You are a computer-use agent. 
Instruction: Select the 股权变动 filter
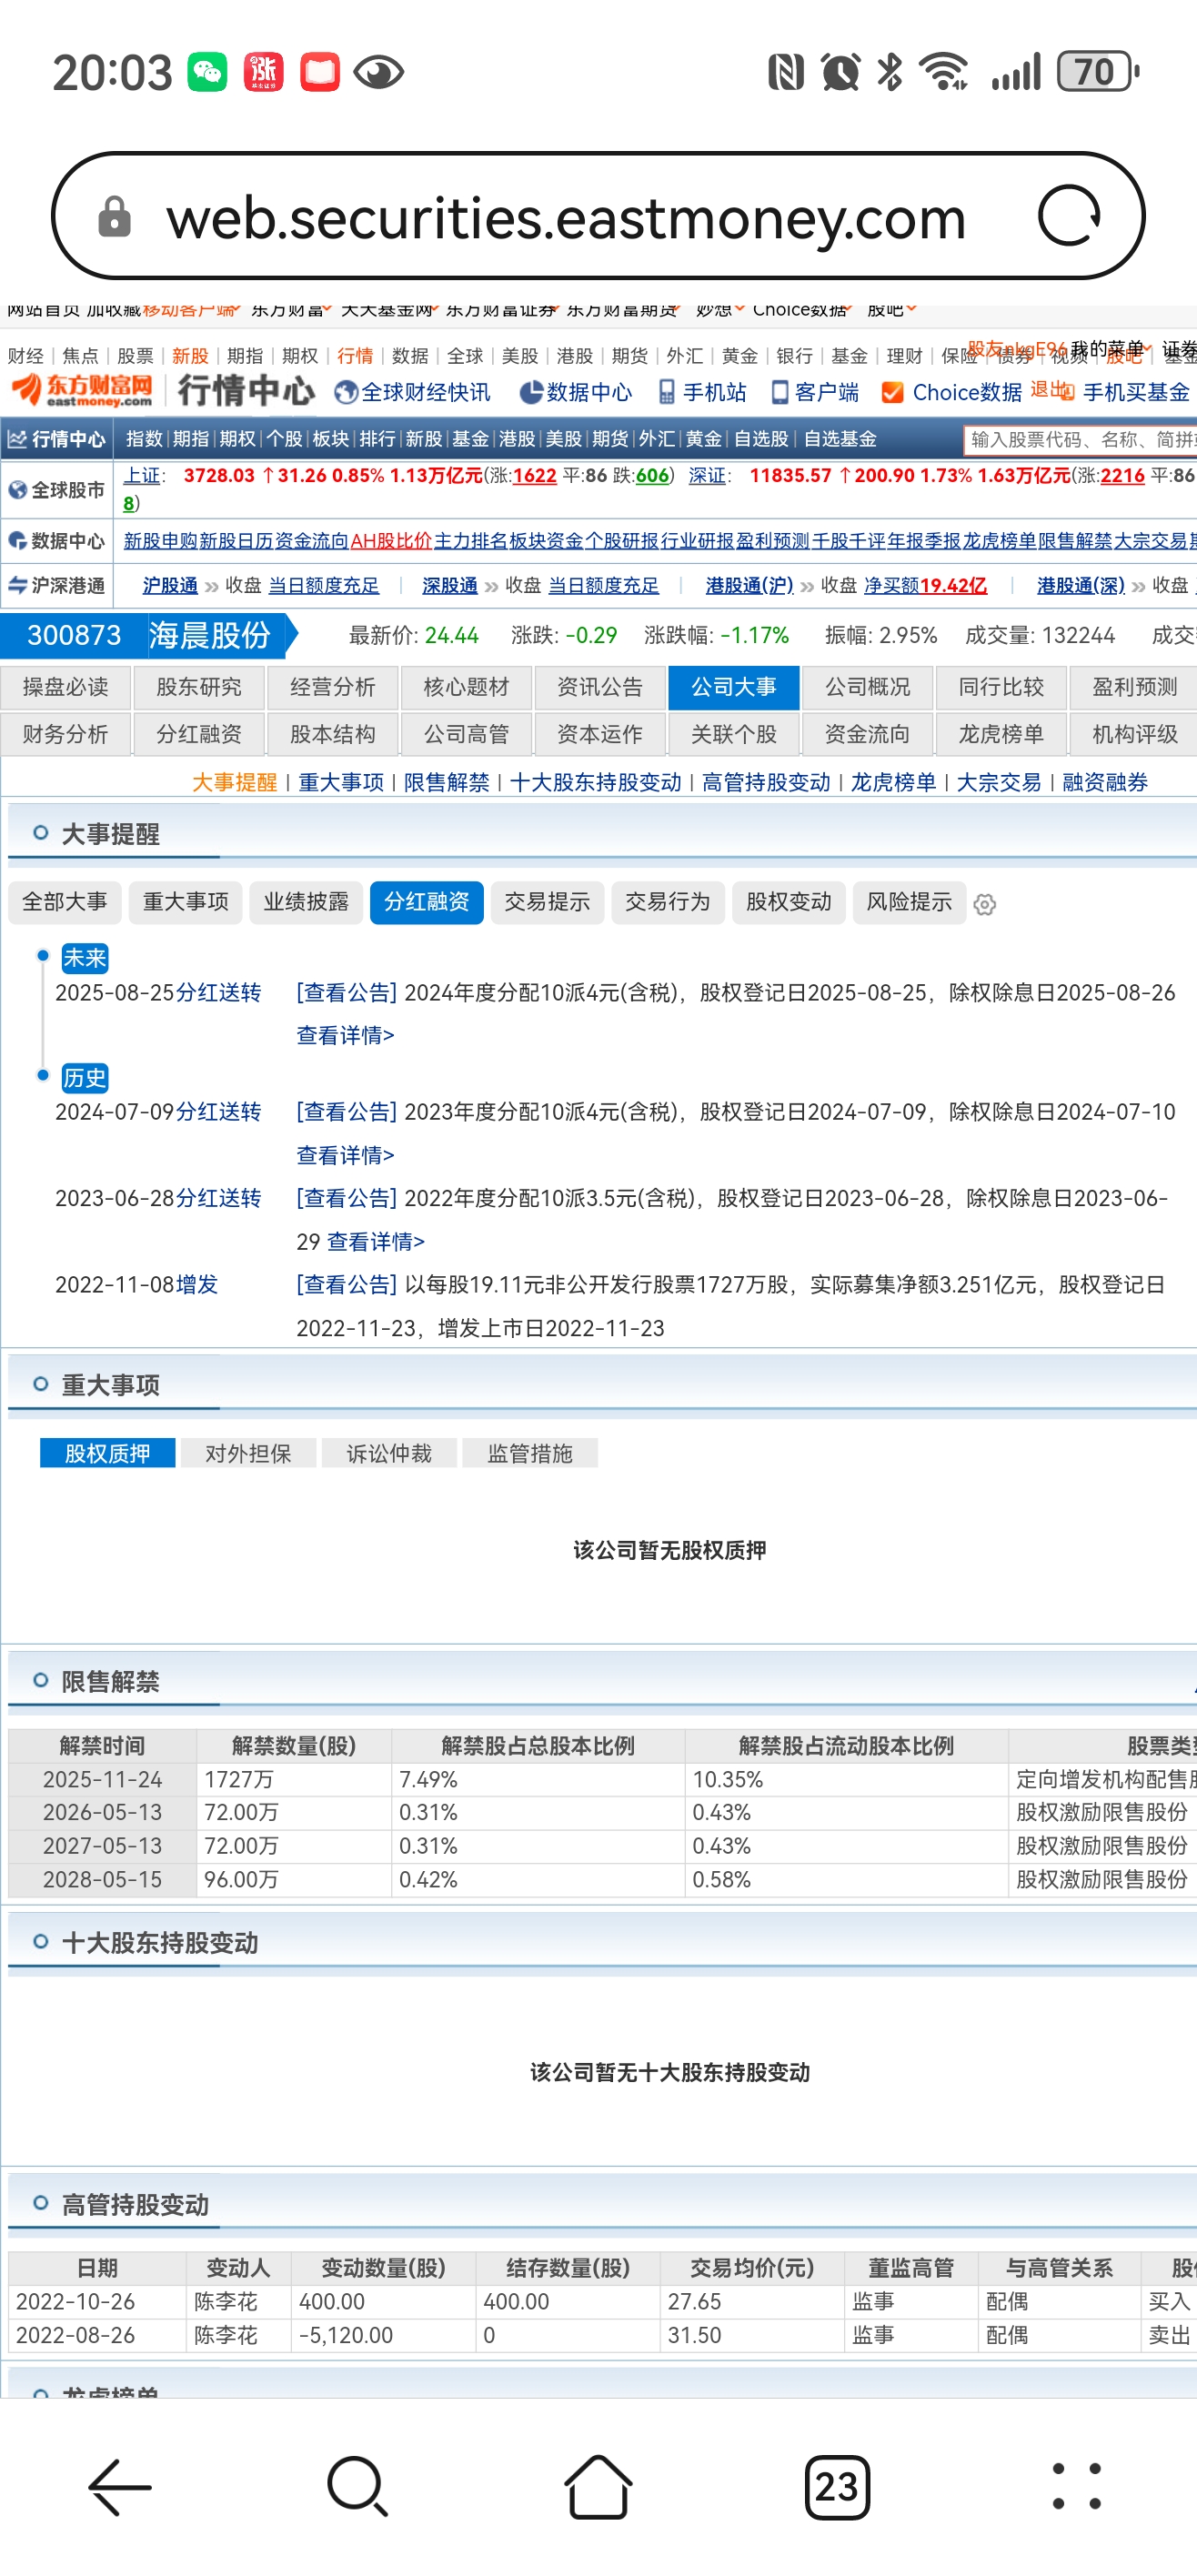pos(789,902)
